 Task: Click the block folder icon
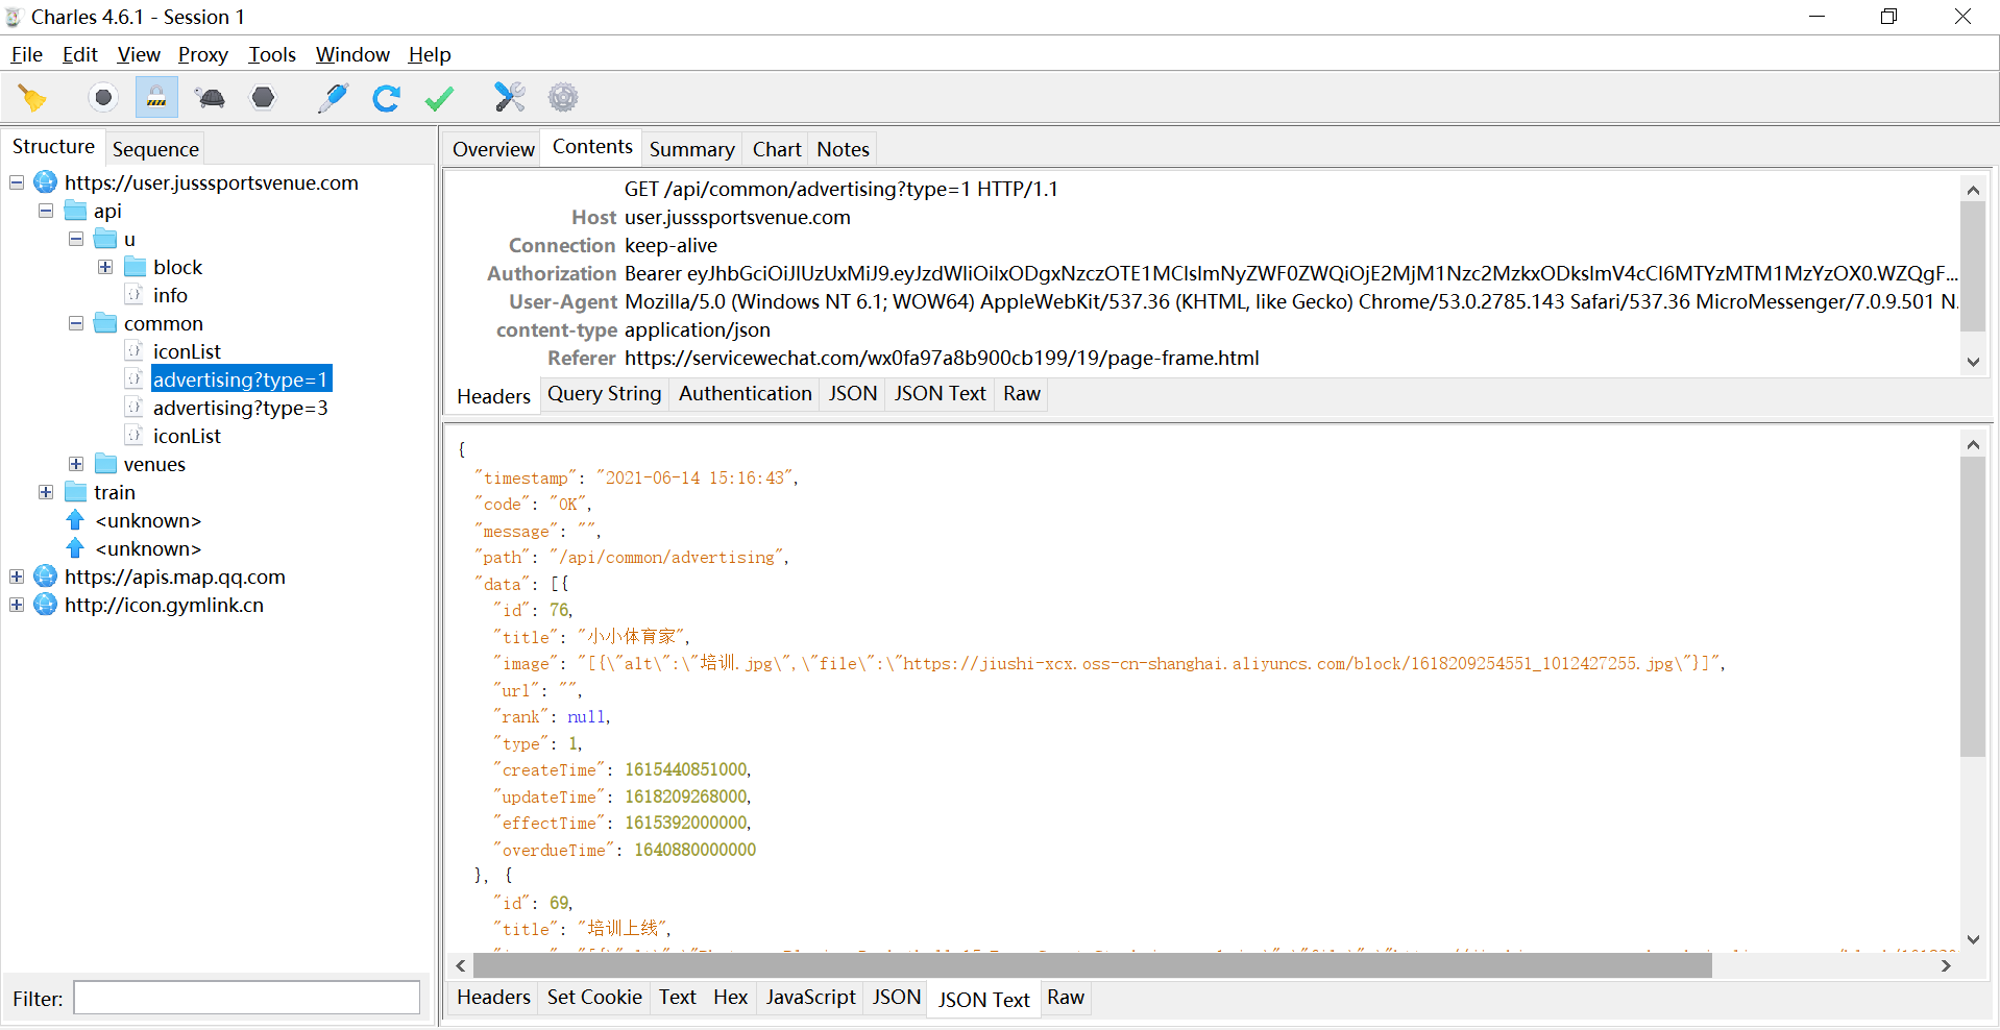click(x=135, y=267)
